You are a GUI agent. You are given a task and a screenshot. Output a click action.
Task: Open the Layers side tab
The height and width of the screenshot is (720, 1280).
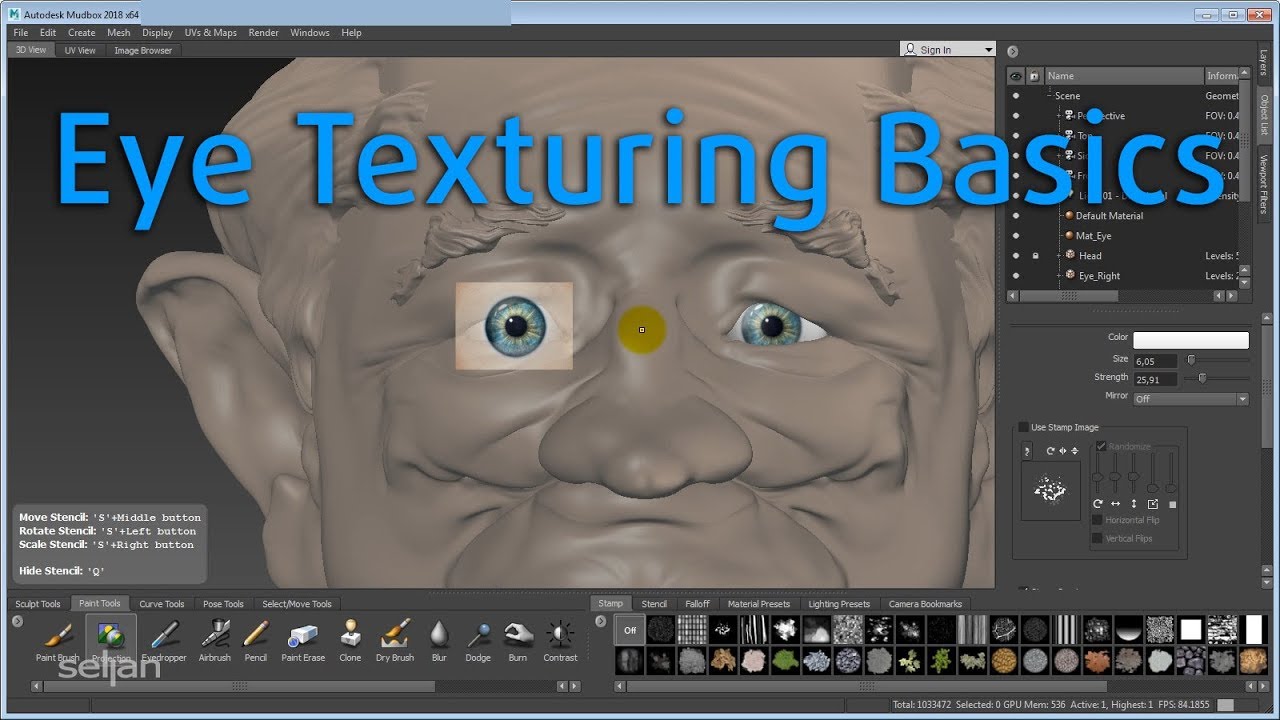coord(1264,63)
